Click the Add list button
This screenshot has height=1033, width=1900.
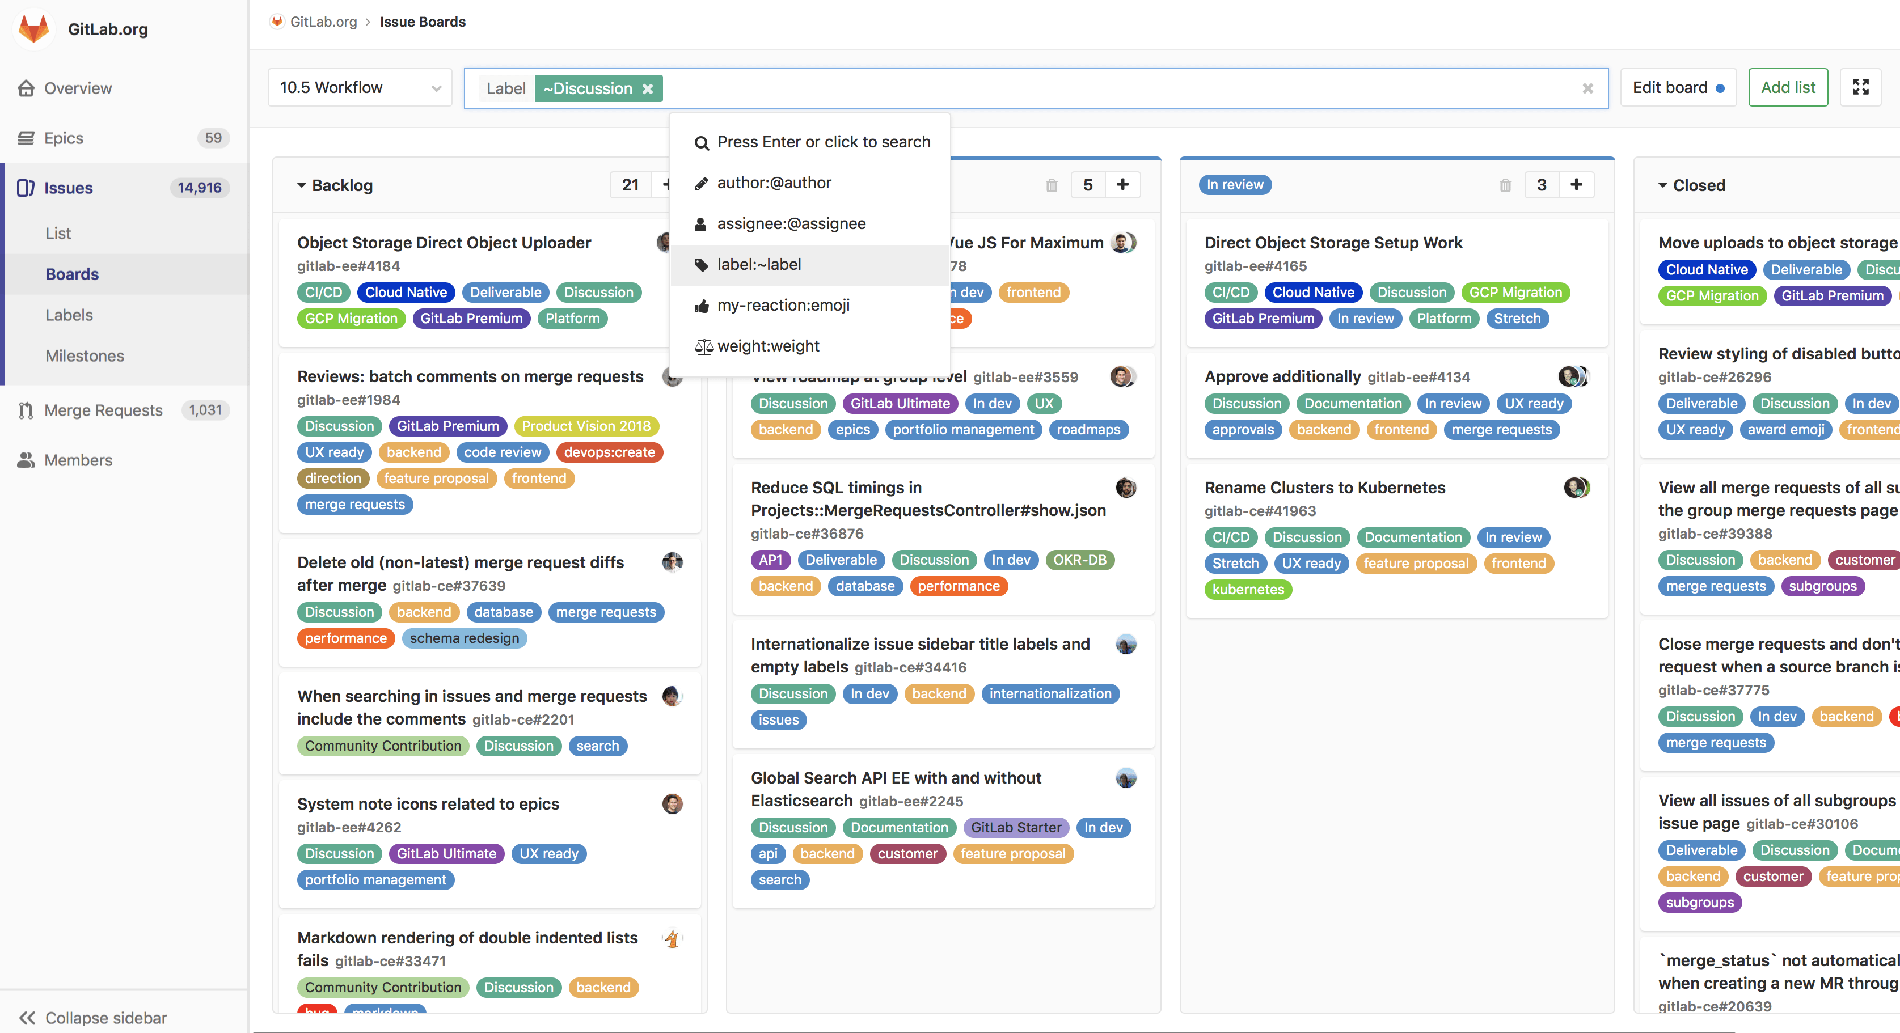pyautogui.click(x=1788, y=87)
